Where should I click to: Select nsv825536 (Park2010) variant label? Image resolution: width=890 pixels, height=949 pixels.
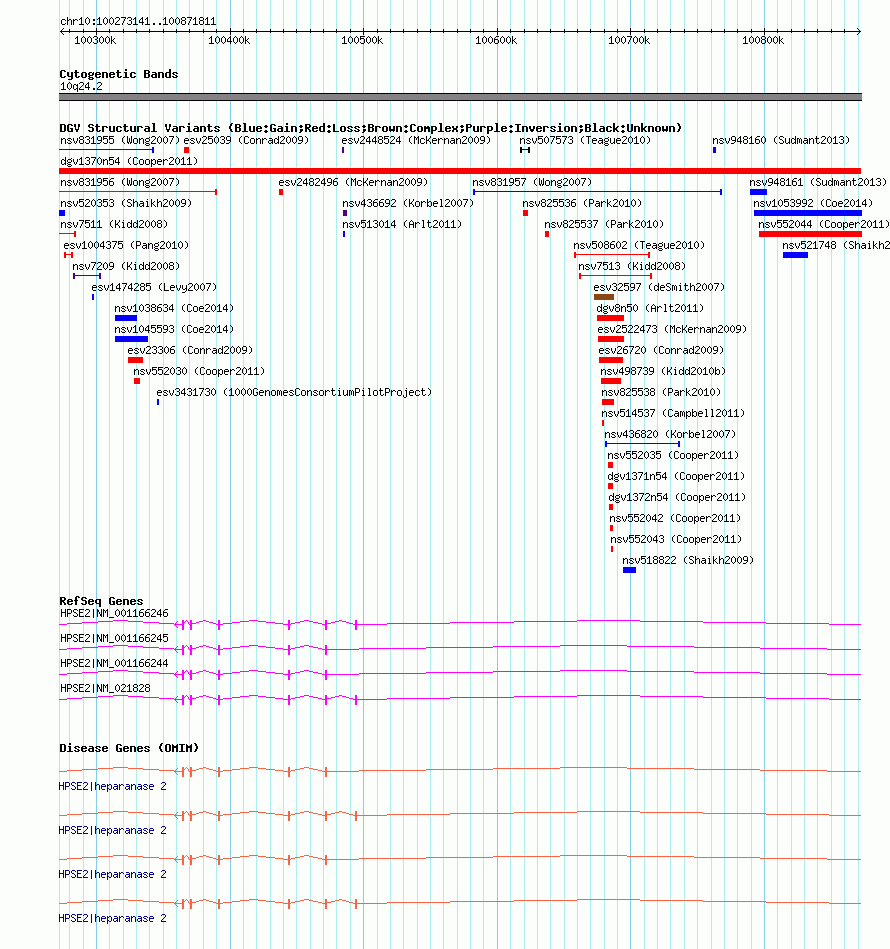tap(582, 203)
